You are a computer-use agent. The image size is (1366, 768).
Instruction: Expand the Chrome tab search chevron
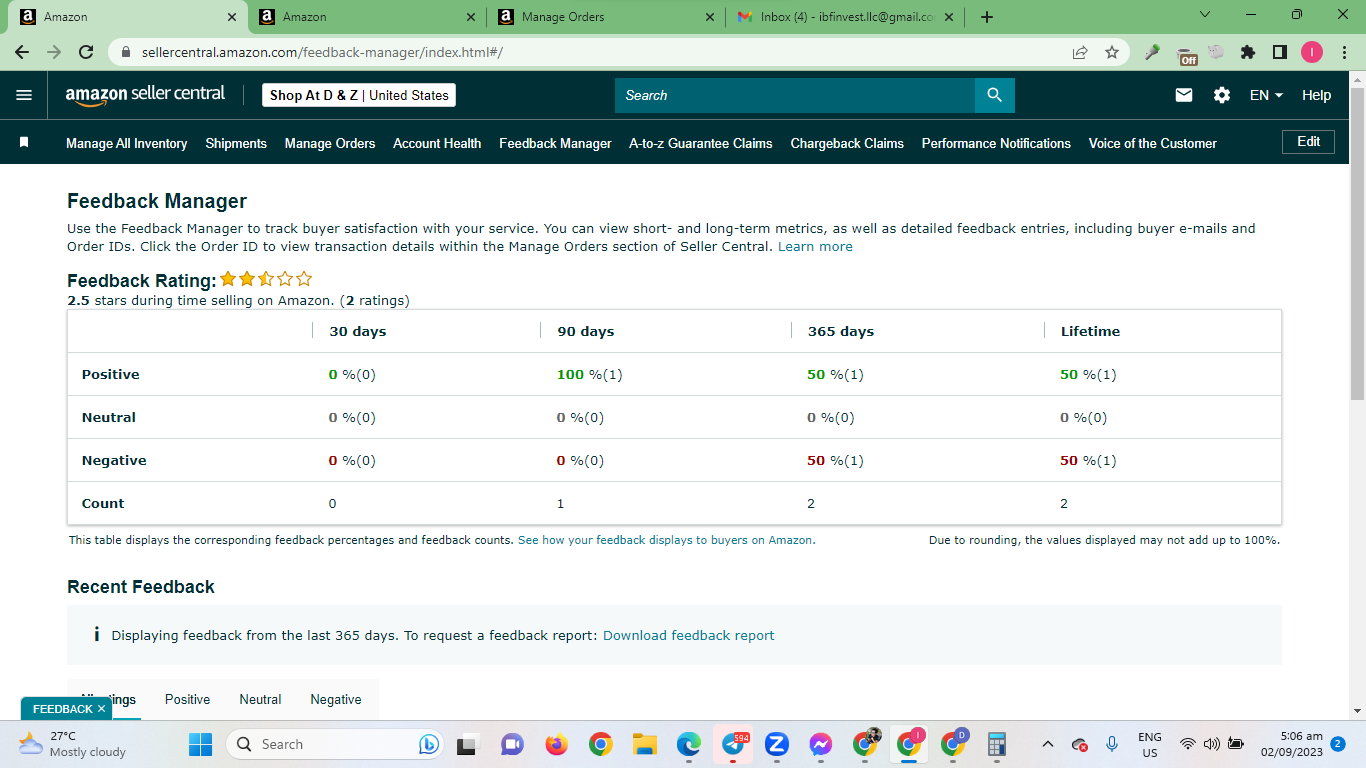(x=1205, y=16)
